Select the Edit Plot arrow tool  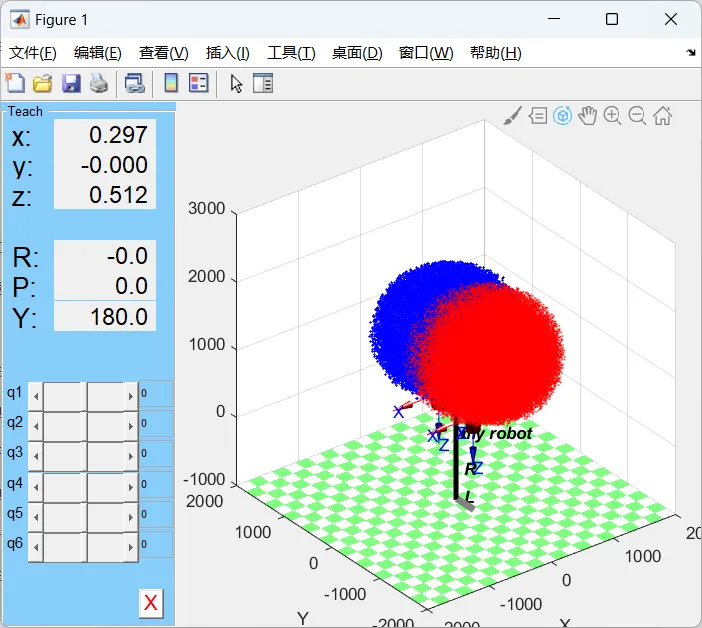[x=236, y=84]
